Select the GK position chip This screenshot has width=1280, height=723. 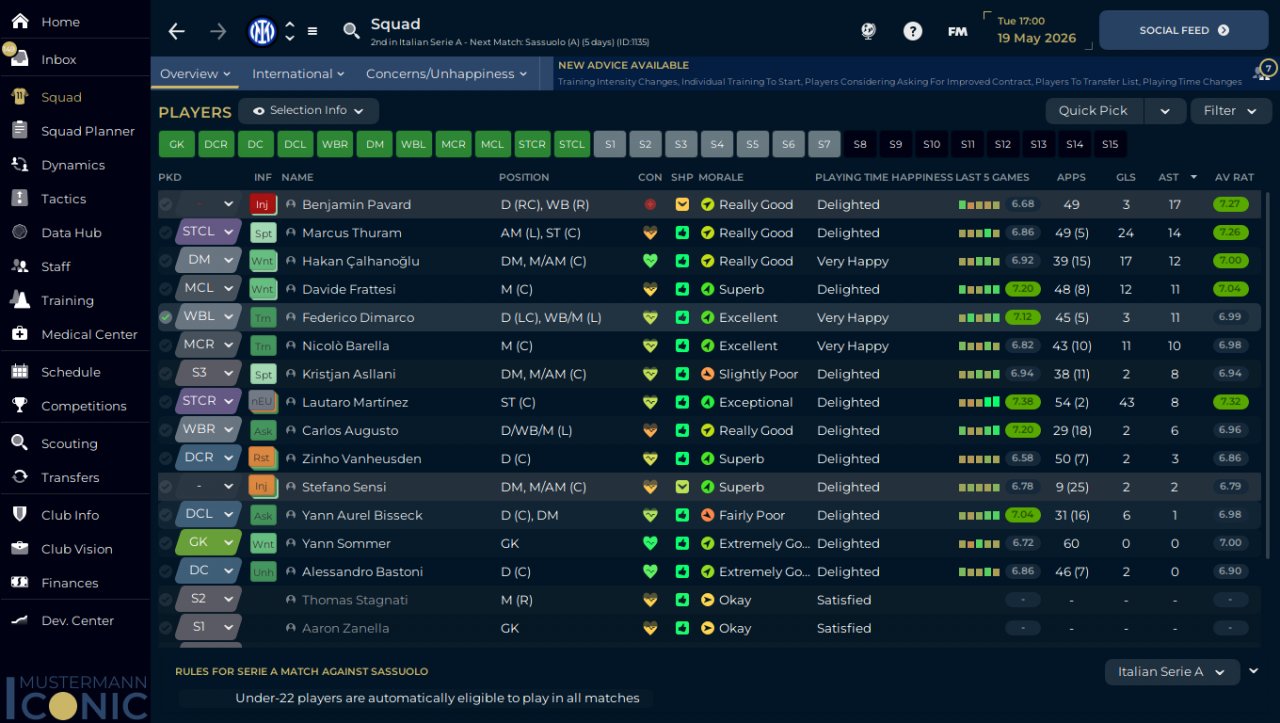(x=176, y=144)
